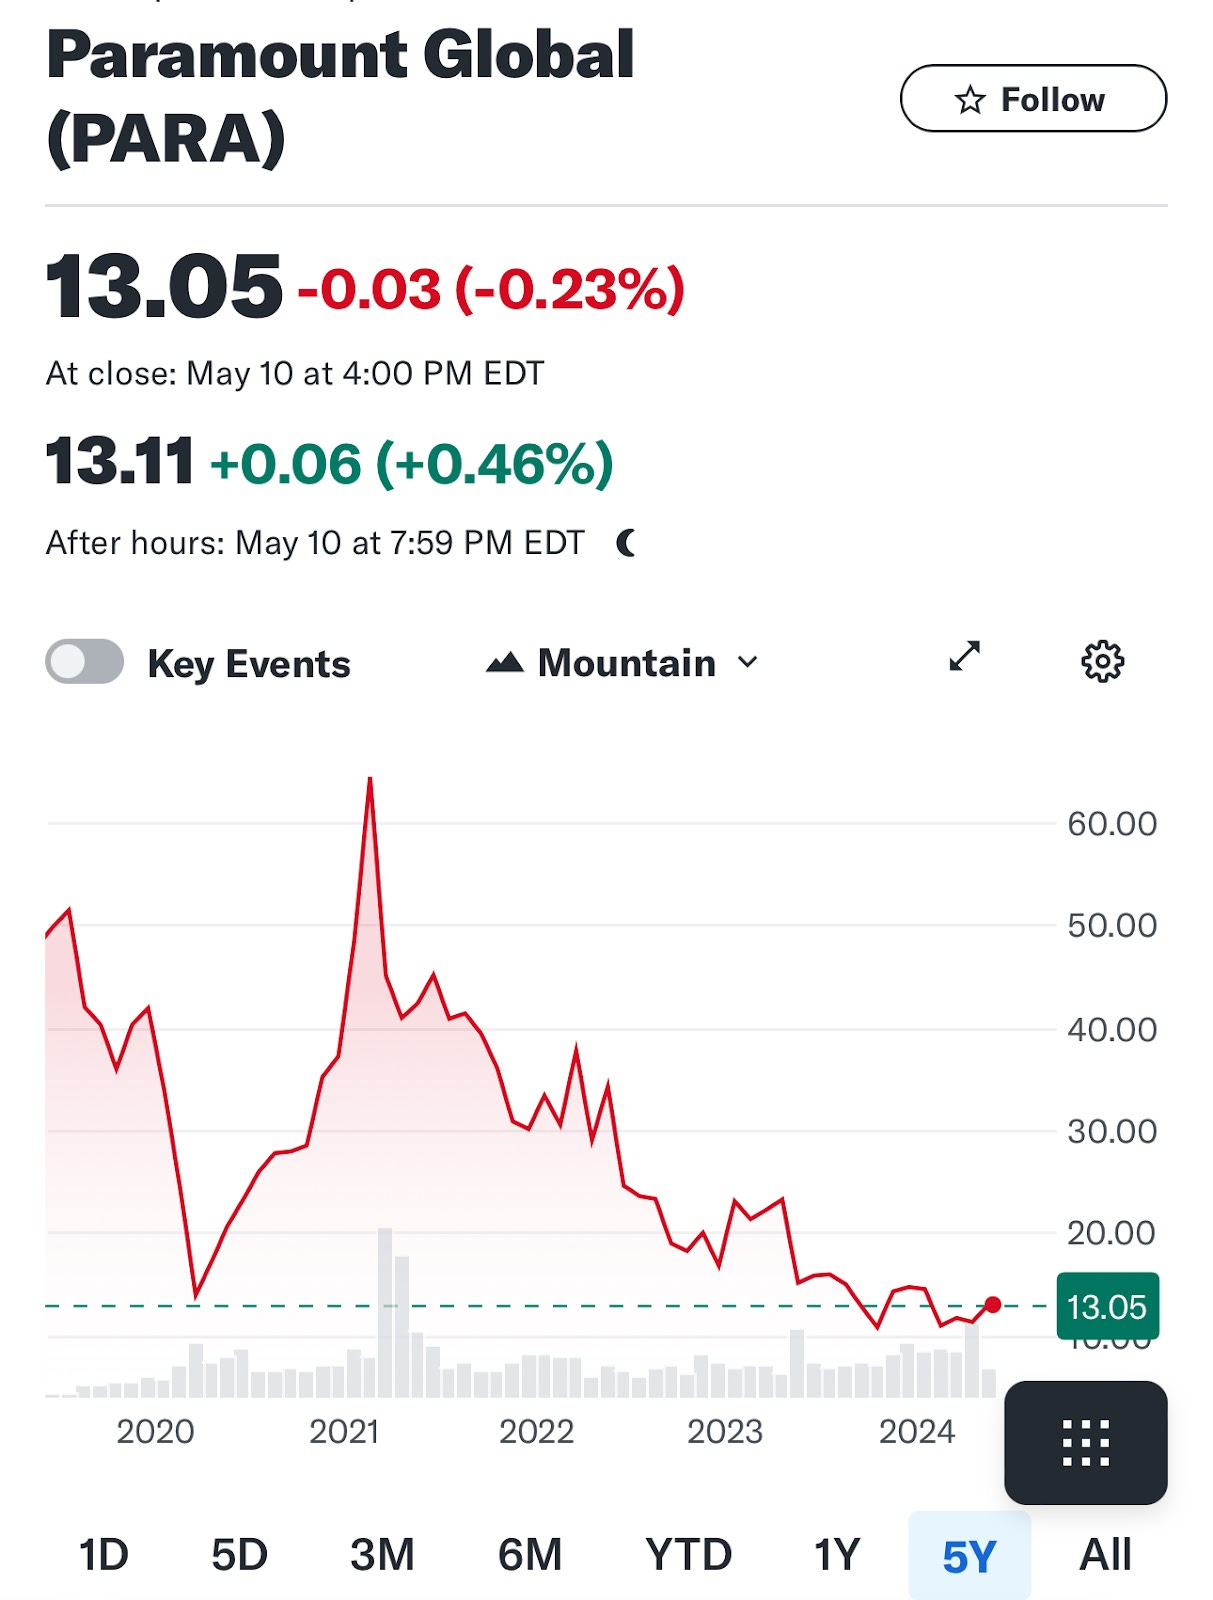Screen dimensions: 1213x1600
Task: Click the after-hours moon icon
Action: click(627, 543)
